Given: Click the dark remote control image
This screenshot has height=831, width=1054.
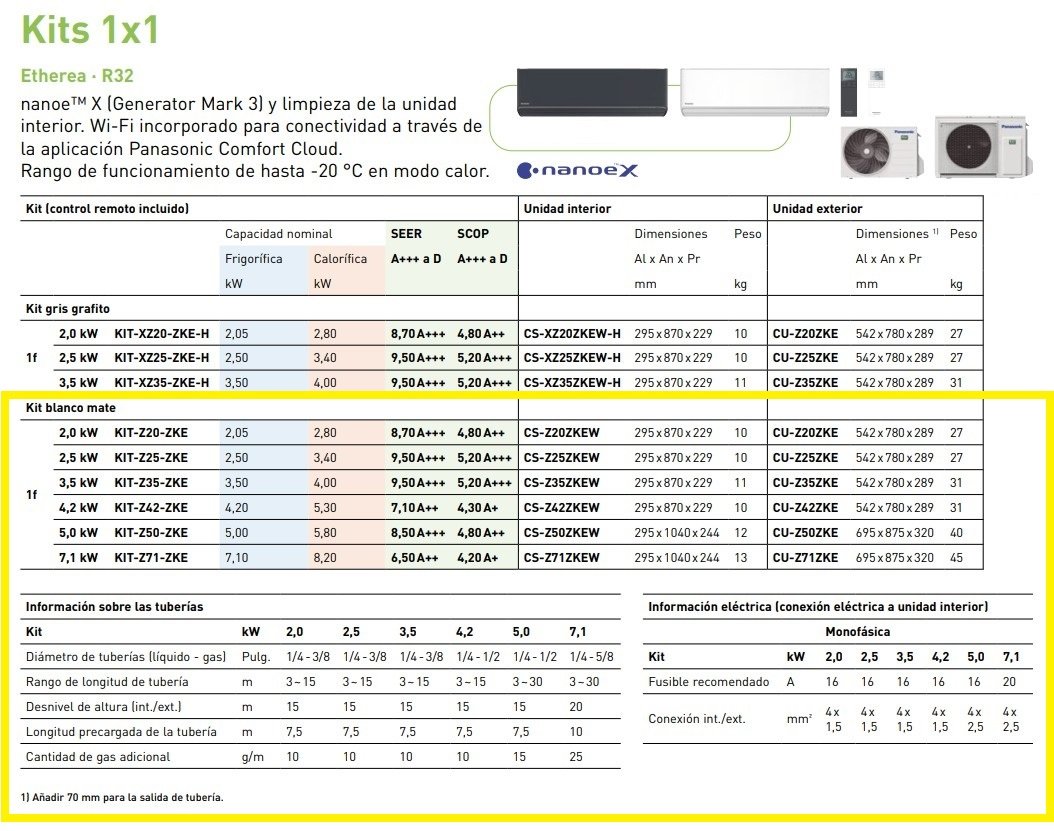Looking at the screenshot, I should (x=849, y=92).
